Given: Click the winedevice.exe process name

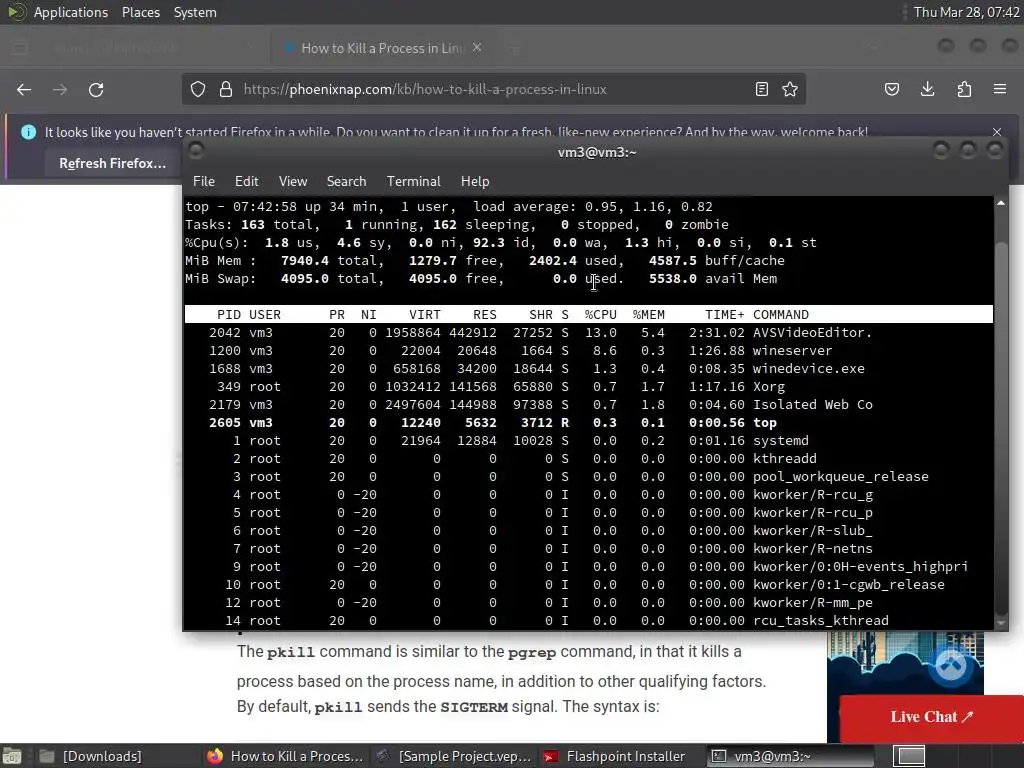Looking at the screenshot, I should [808, 369].
